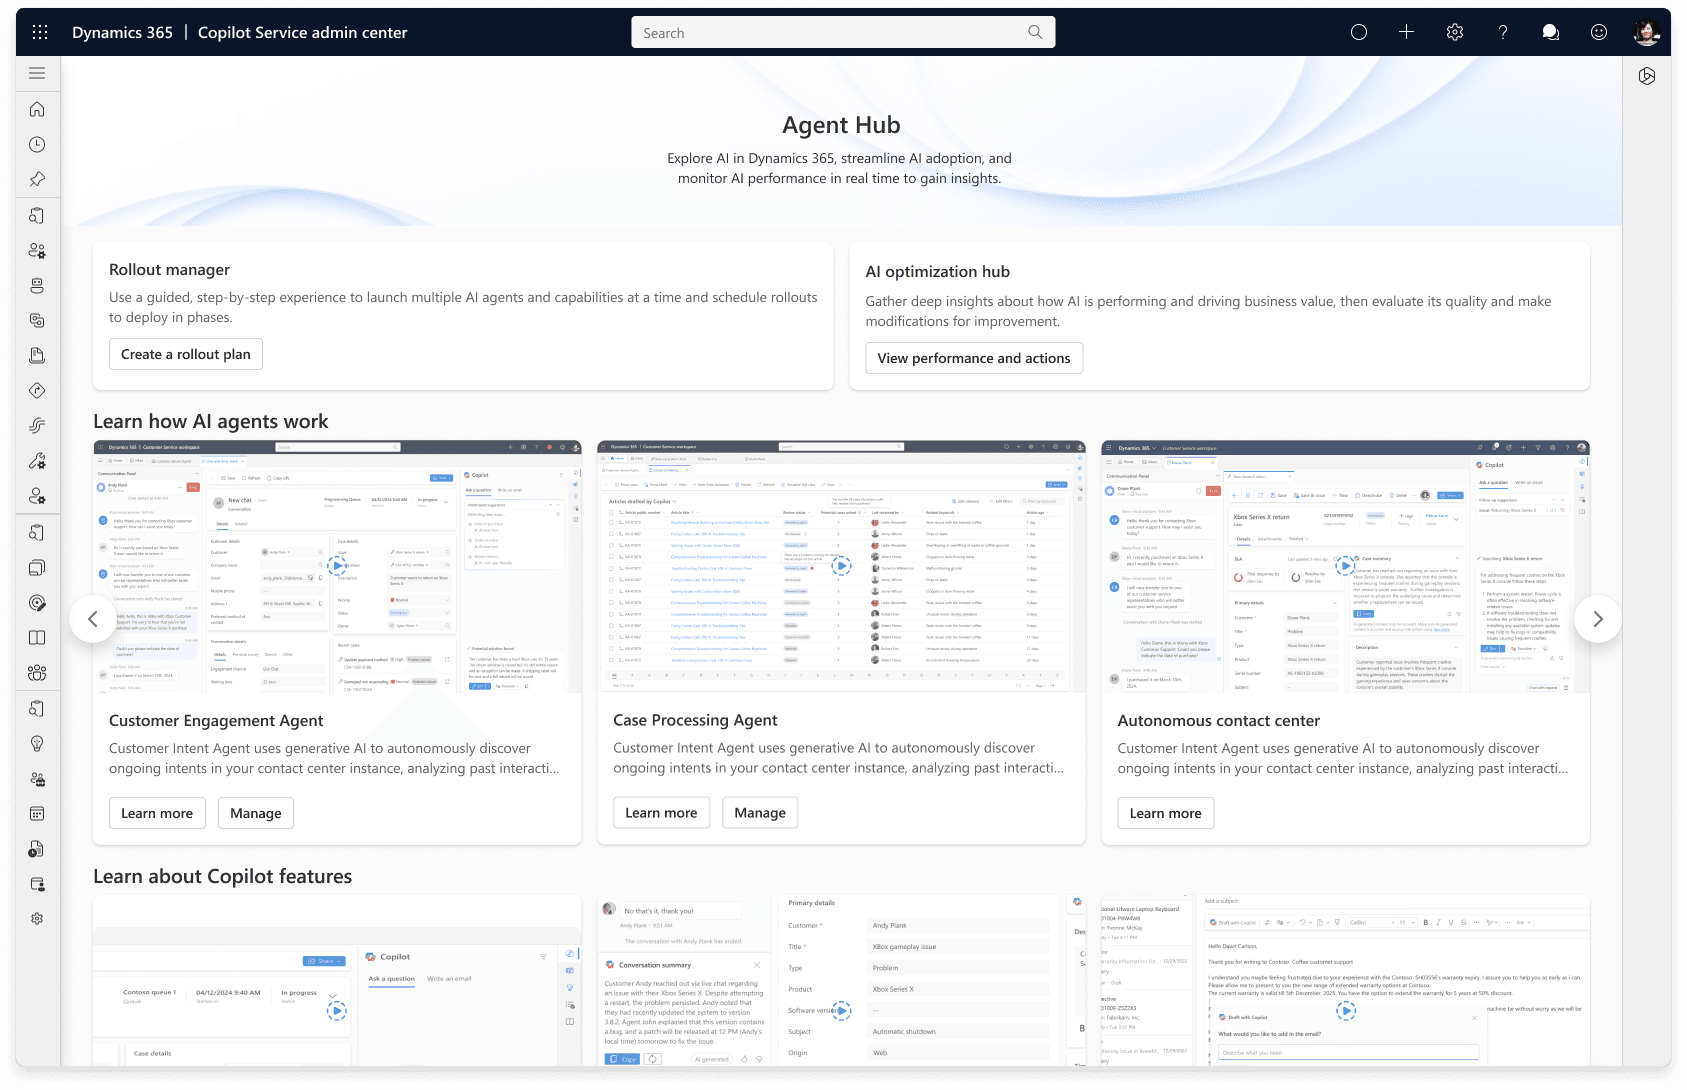The width and height of the screenshot is (1687, 1090).
Task: Open the Autonomous contact center video thumbnail
Action: (1345, 566)
